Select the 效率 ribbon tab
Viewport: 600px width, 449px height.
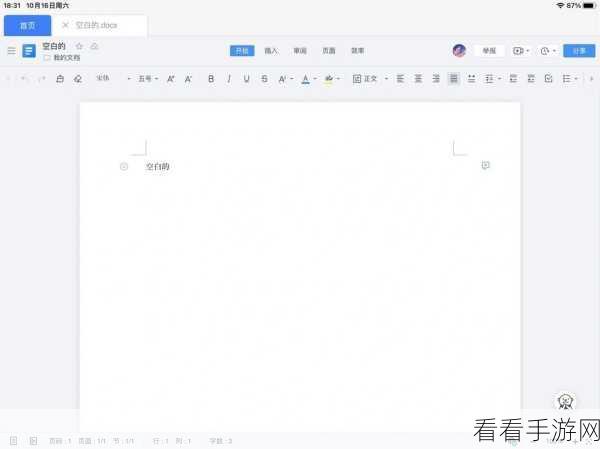tap(357, 51)
